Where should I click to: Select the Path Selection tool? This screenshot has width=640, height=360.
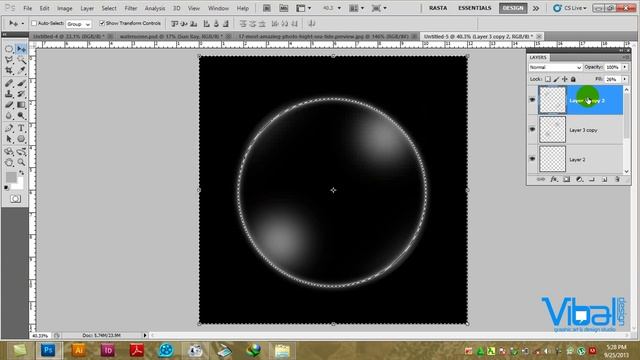coord(9,139)
